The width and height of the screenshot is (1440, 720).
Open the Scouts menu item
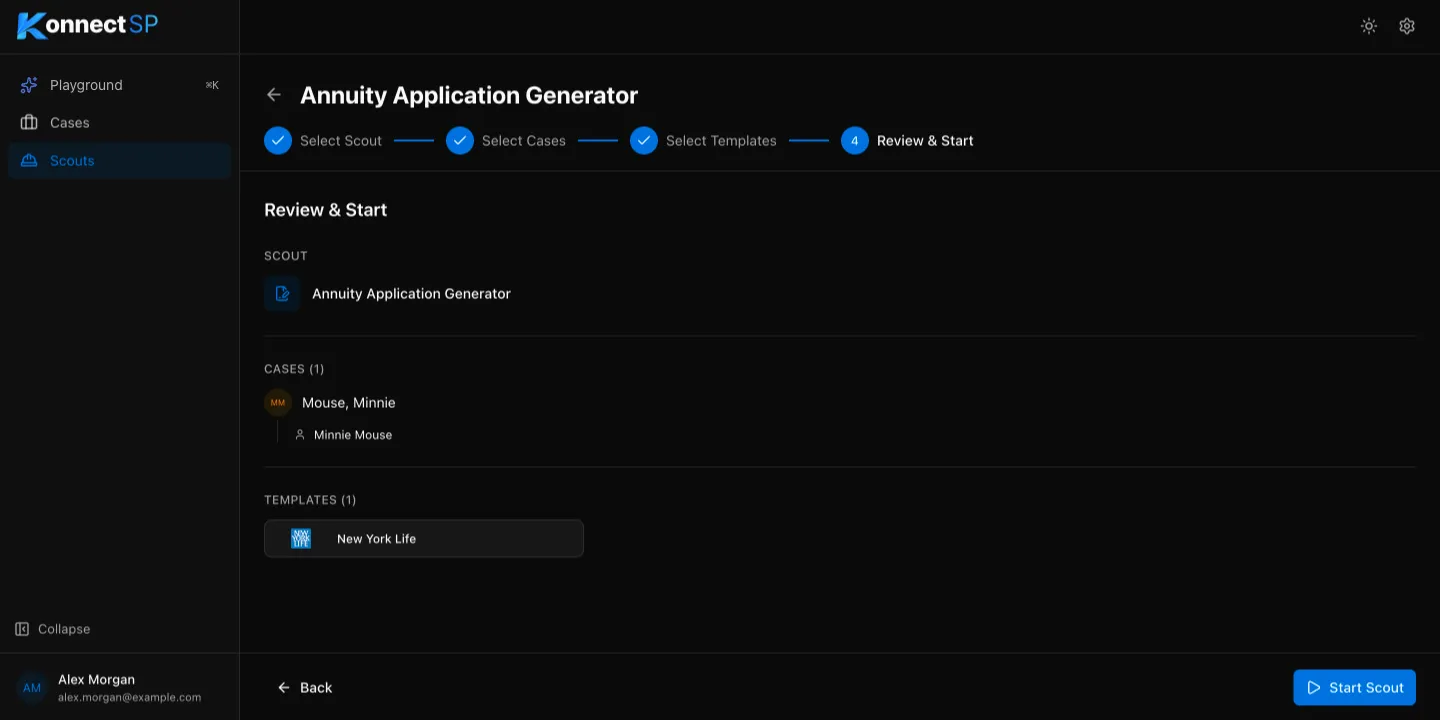120,161
